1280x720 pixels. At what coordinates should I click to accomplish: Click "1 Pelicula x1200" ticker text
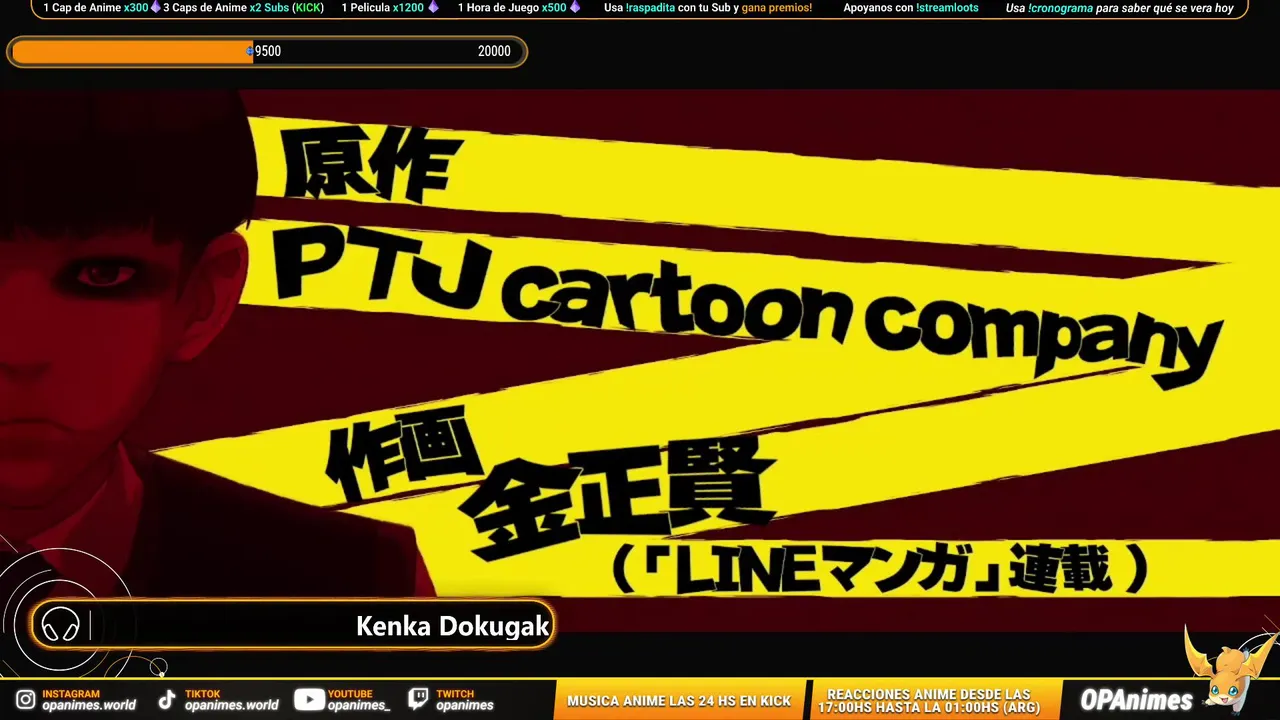[x=383, y=8]
